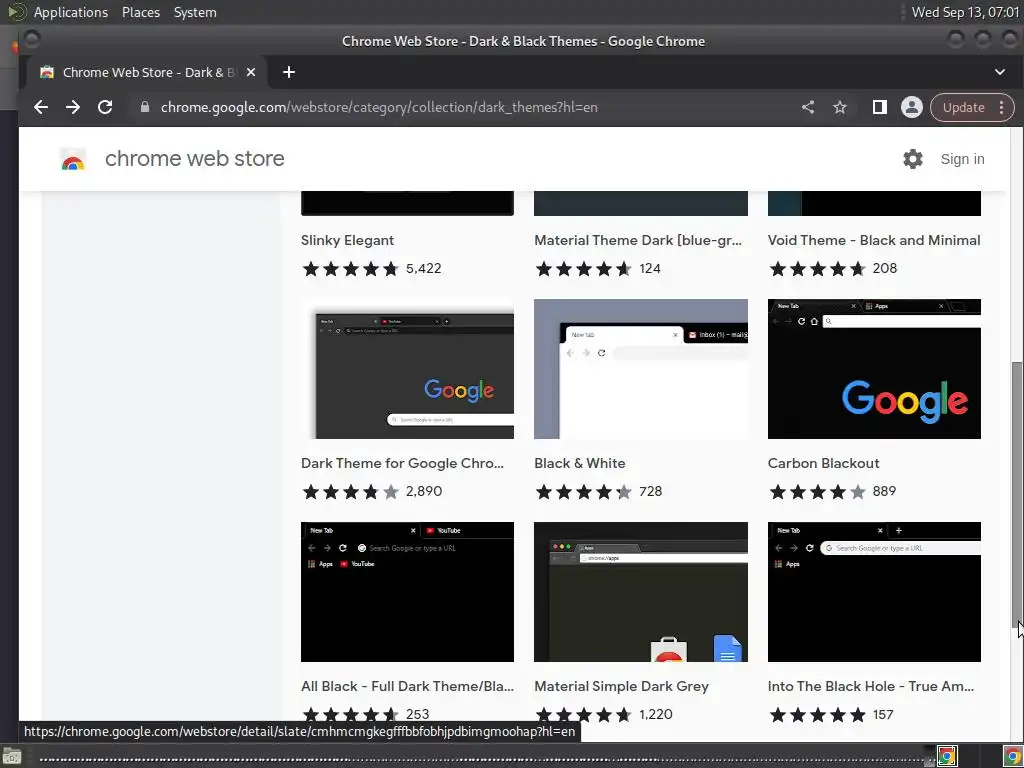Image resolution: width=1024 pixels, height=768 pixels.
Task: Open the Carbon Blackout theme thumbnail
Action: 874,369
